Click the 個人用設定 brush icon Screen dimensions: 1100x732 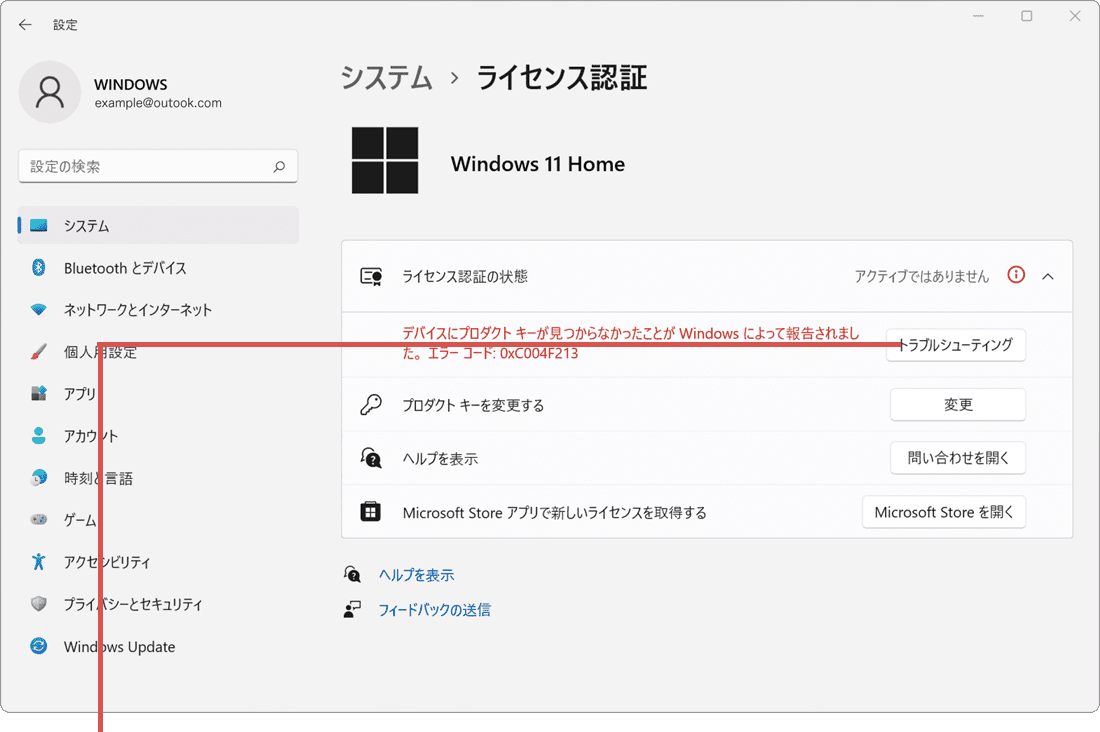(x=36, y=352)
